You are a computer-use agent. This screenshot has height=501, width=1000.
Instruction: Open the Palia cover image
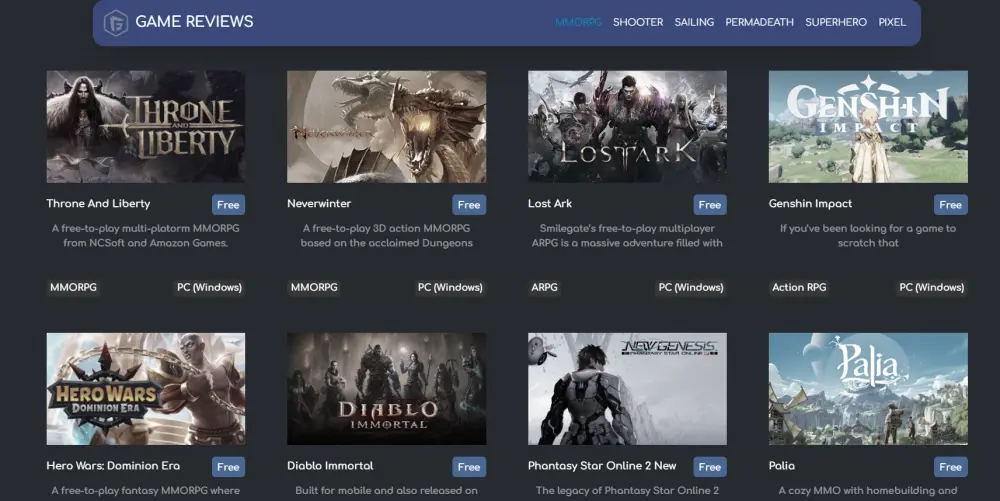pyautogui.click(x=868, y=389)
